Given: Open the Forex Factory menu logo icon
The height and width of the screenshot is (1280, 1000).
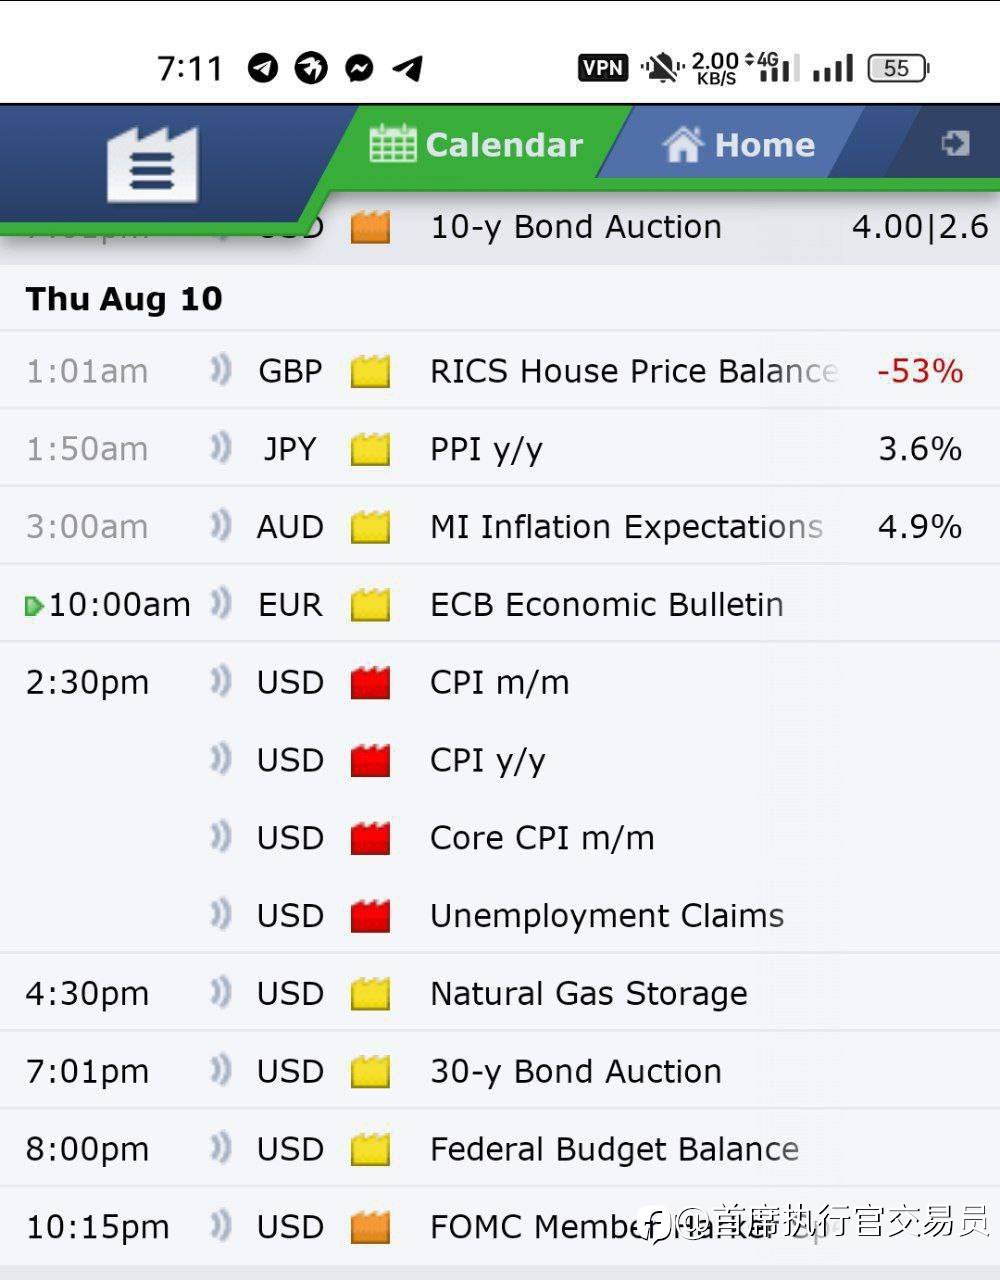Looking at the screenshot, I should pyautogui.click(x=152, y=164).
